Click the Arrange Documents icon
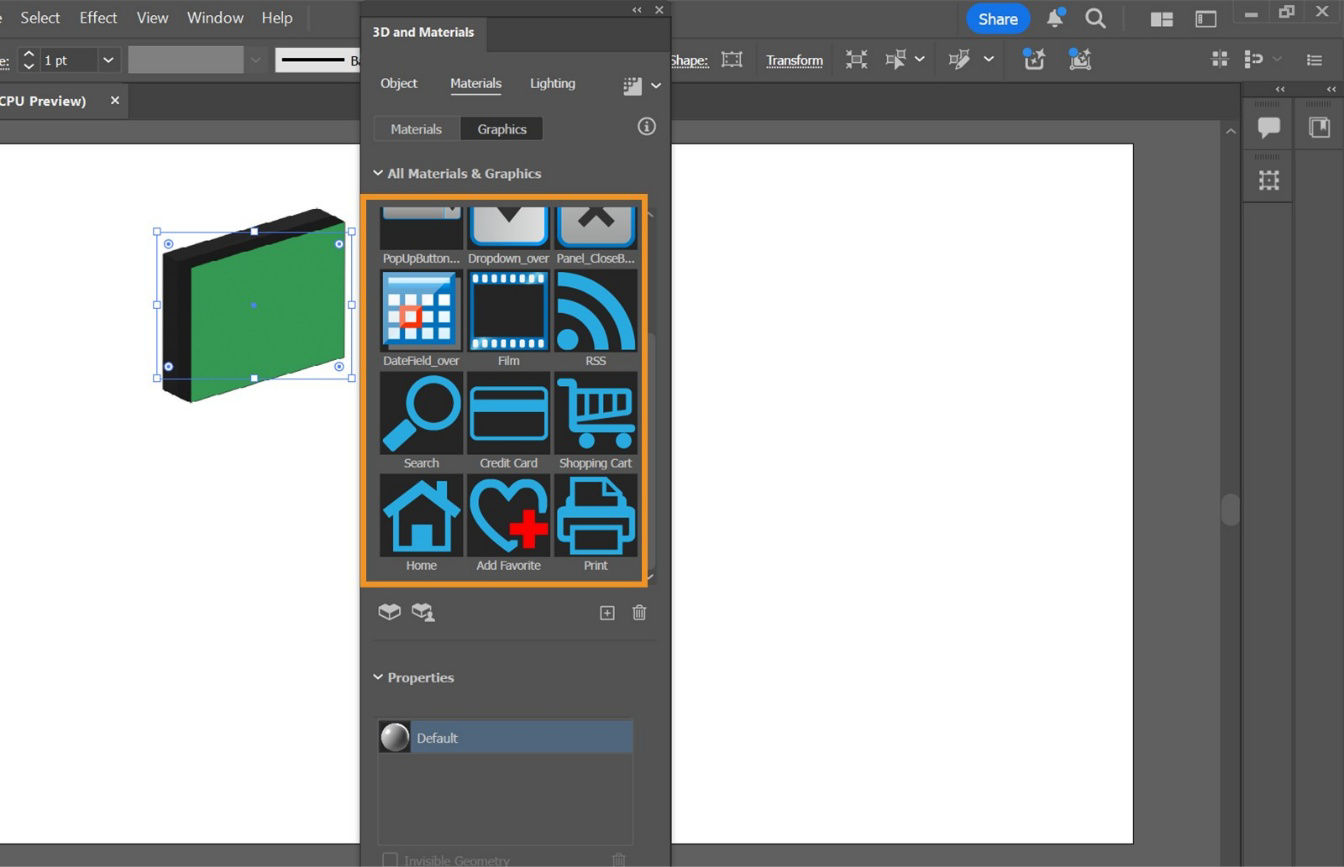1344x867 pixels. pyautogui.click(x=1160, y=18)
